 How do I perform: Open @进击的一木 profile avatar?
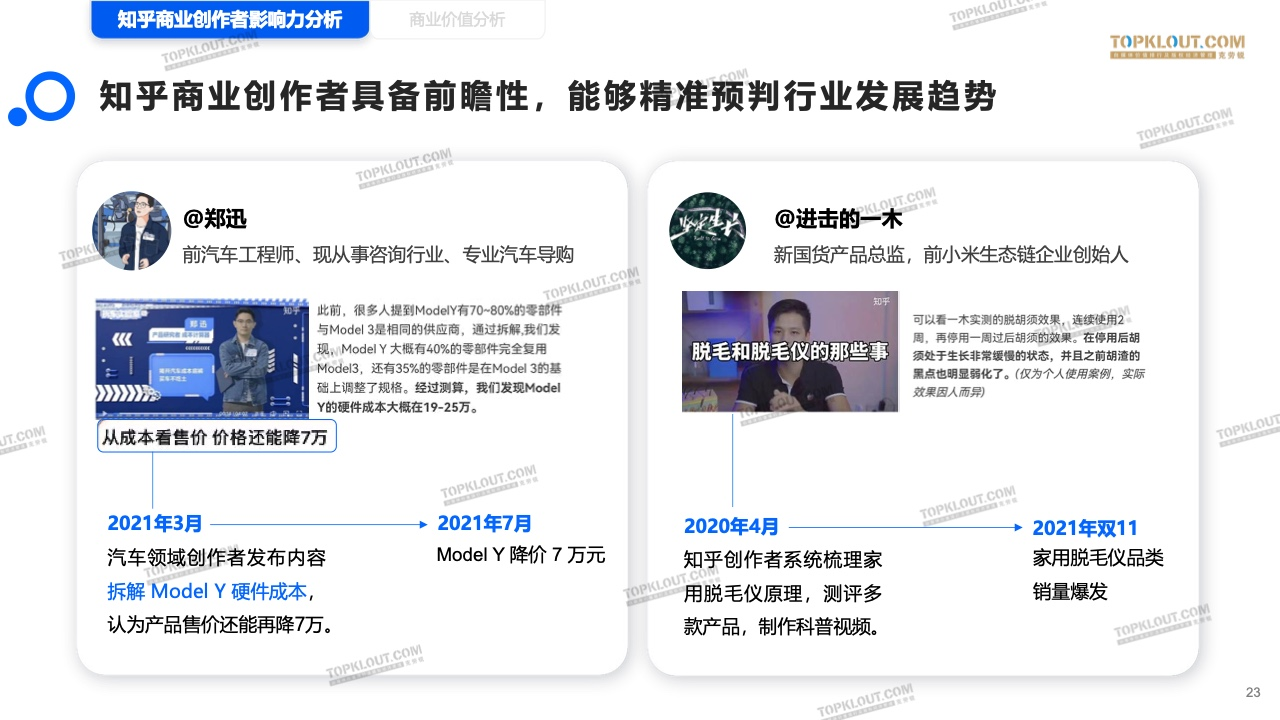[707, 230]
